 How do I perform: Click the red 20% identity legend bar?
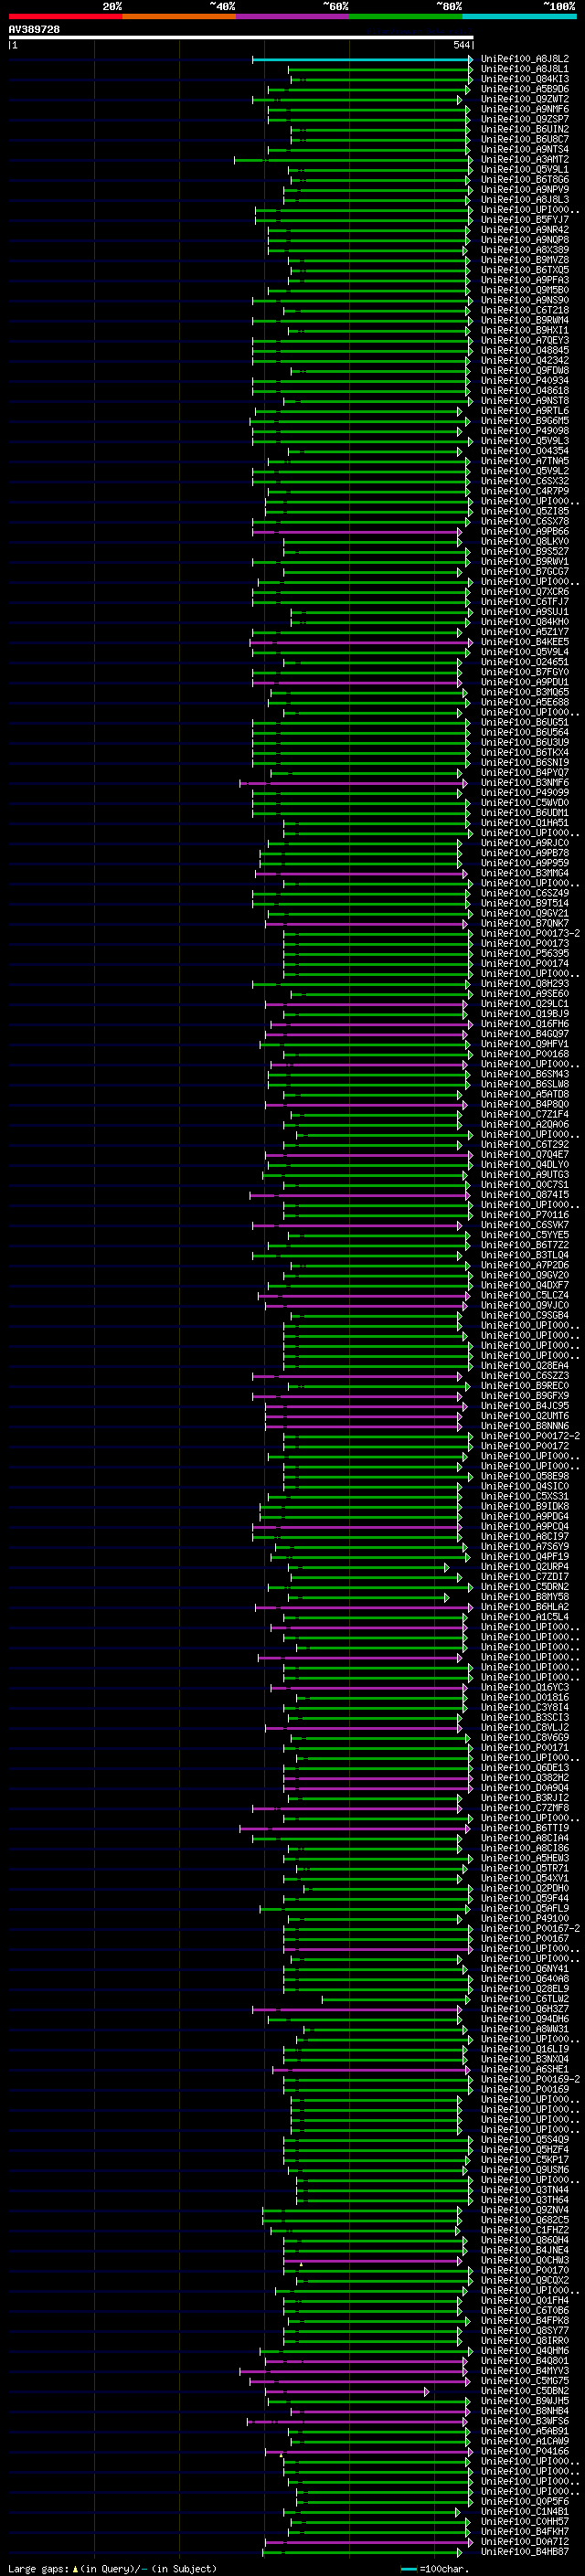[65, 16]
